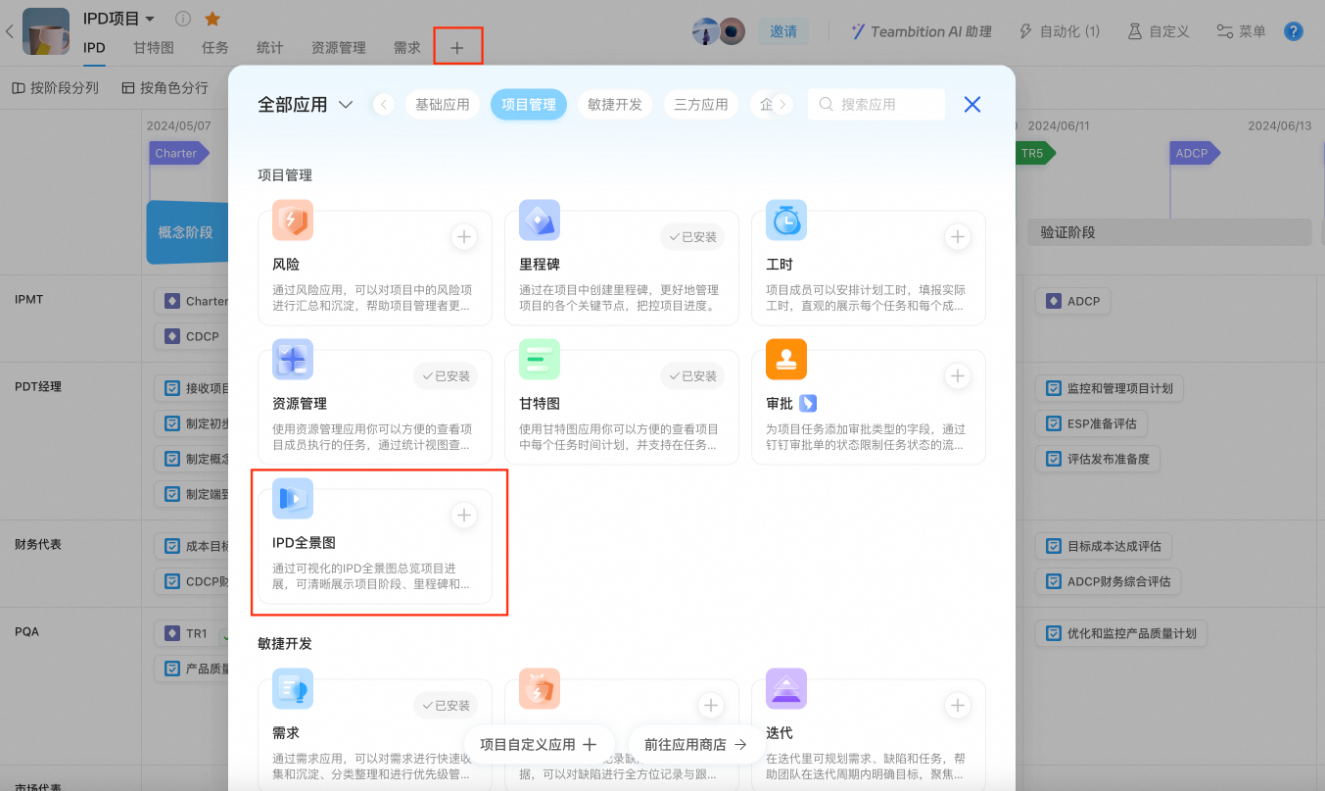Viewport: 1325px width, 791px height.
Task: Click the 审批 approval app icon
Action: click(x=785, y=359)
